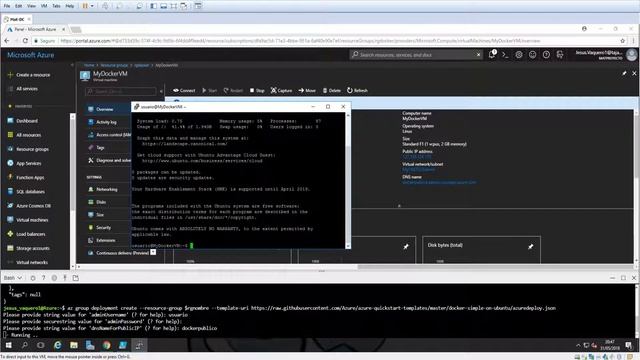Open VMware Edit menu
The width and height of the screenshot is (640, 360).
click(x=19, y=6)
